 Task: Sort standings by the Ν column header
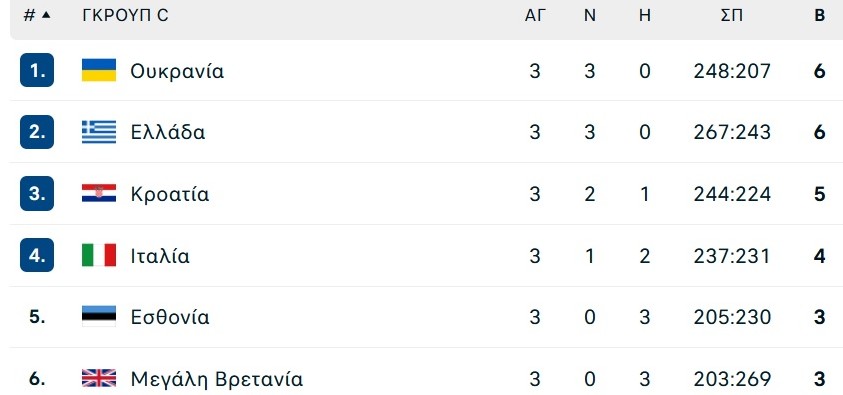590,16
